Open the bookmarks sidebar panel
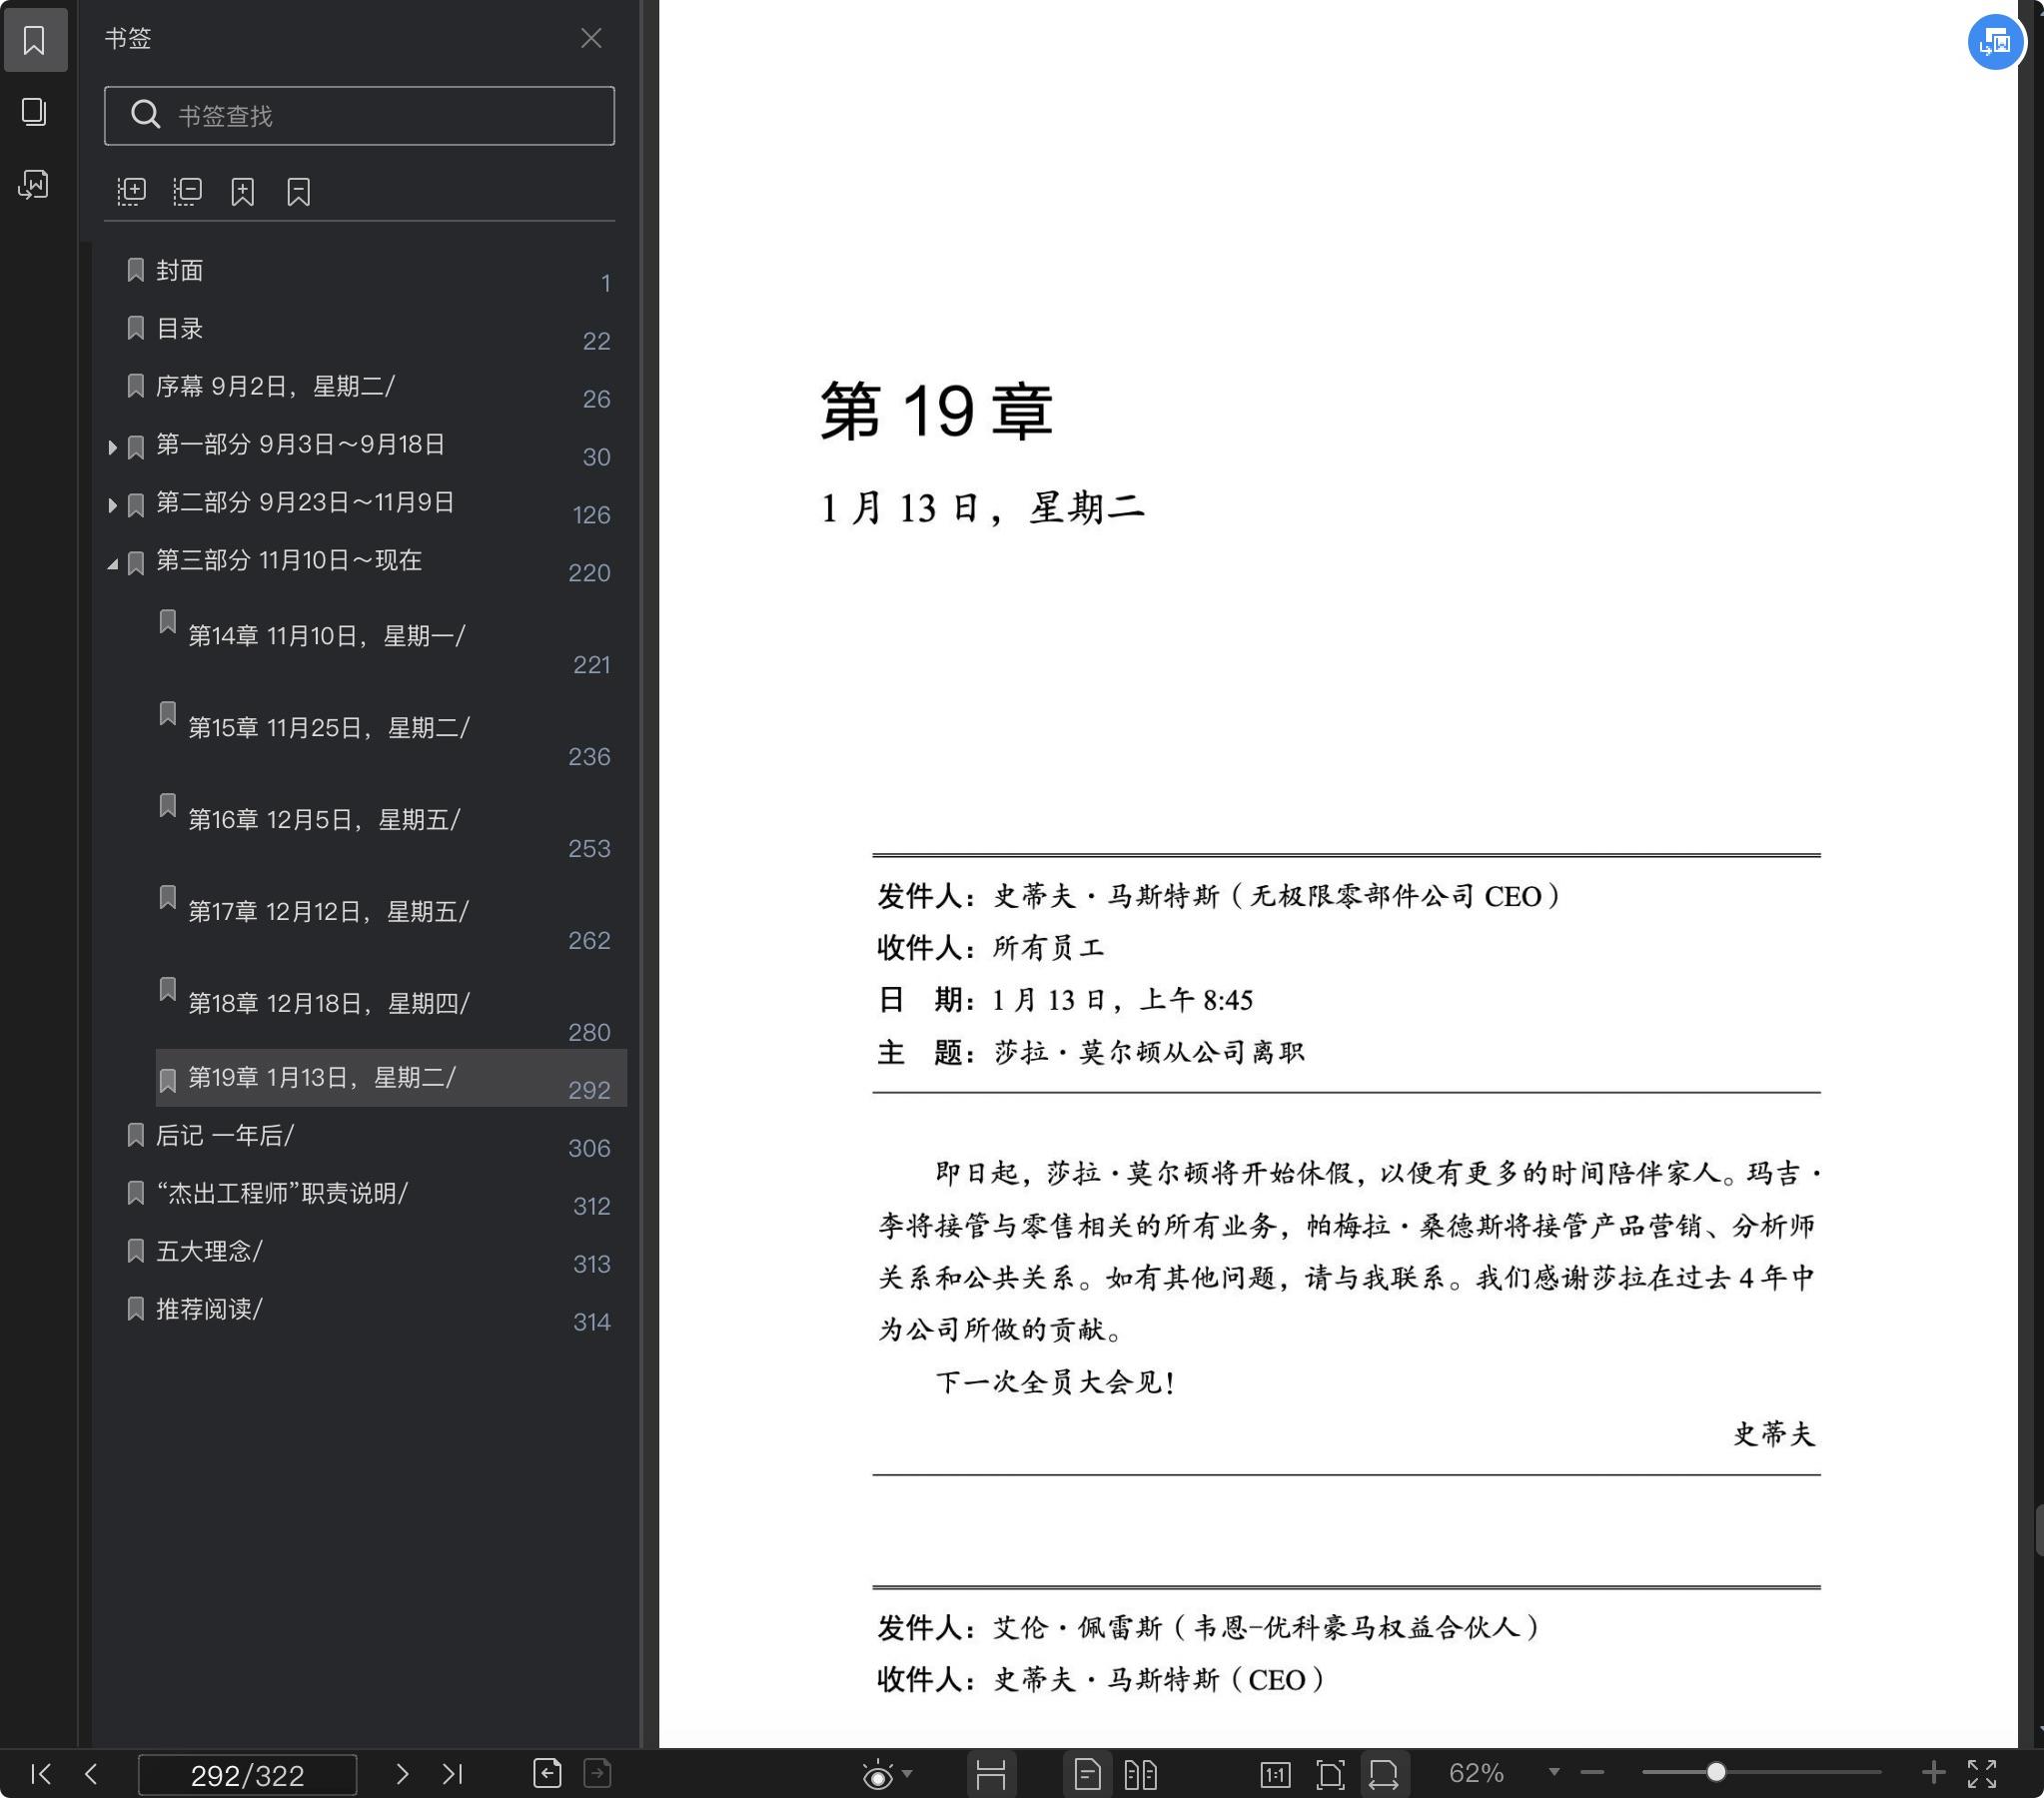 click(35, 40)
